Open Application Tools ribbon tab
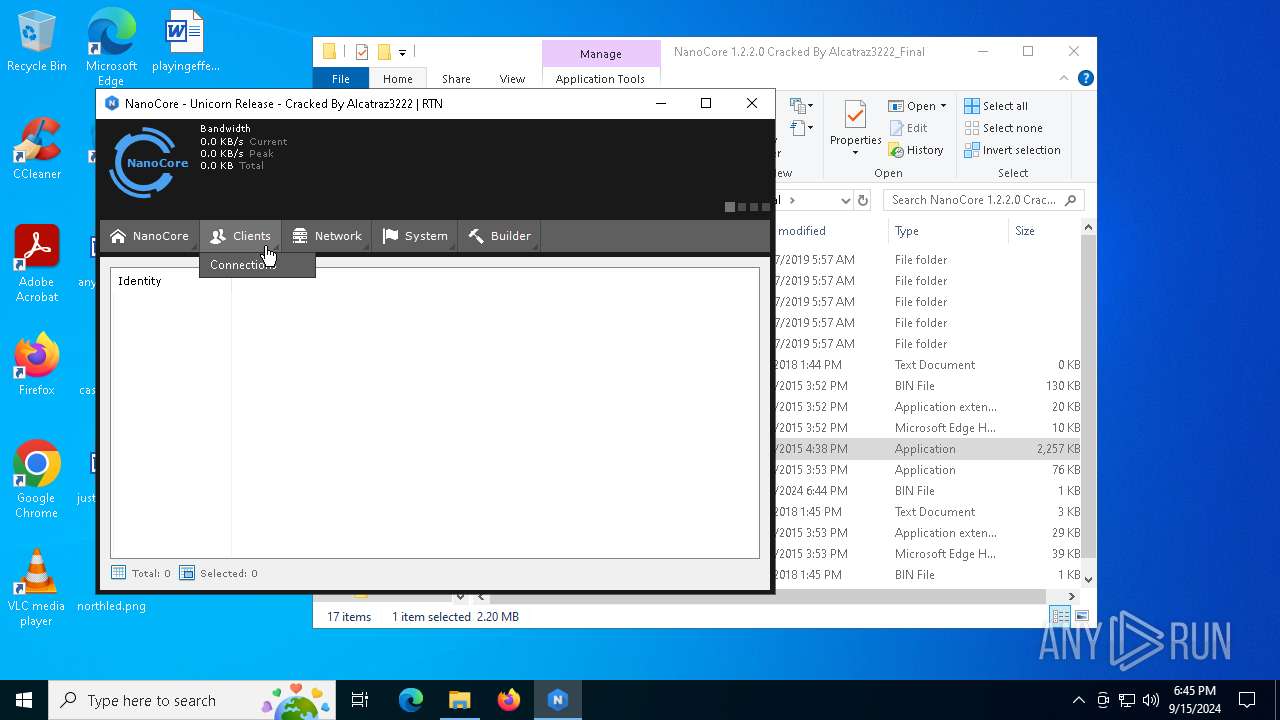 point(600,79)
